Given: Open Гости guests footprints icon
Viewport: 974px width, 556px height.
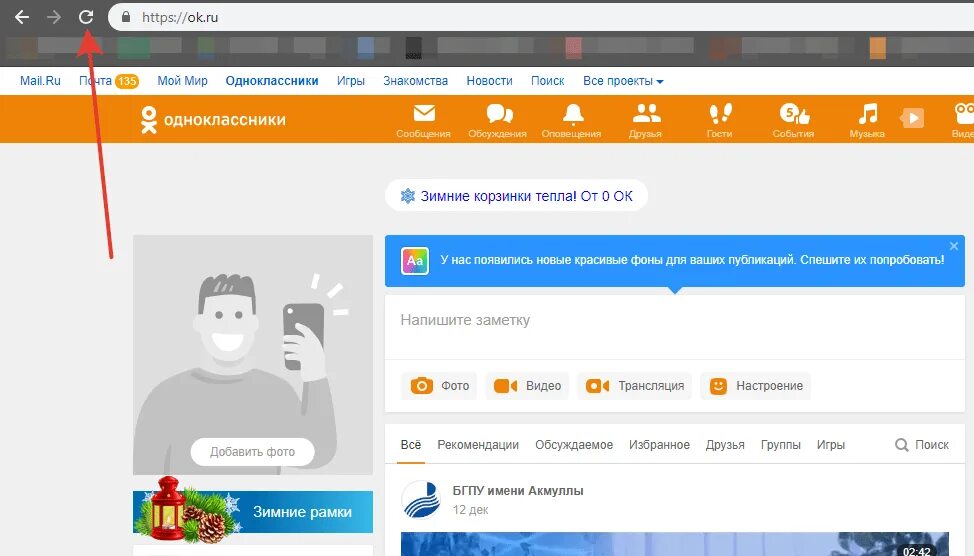Looking at the screenshot, I should (x=719, y=121).
